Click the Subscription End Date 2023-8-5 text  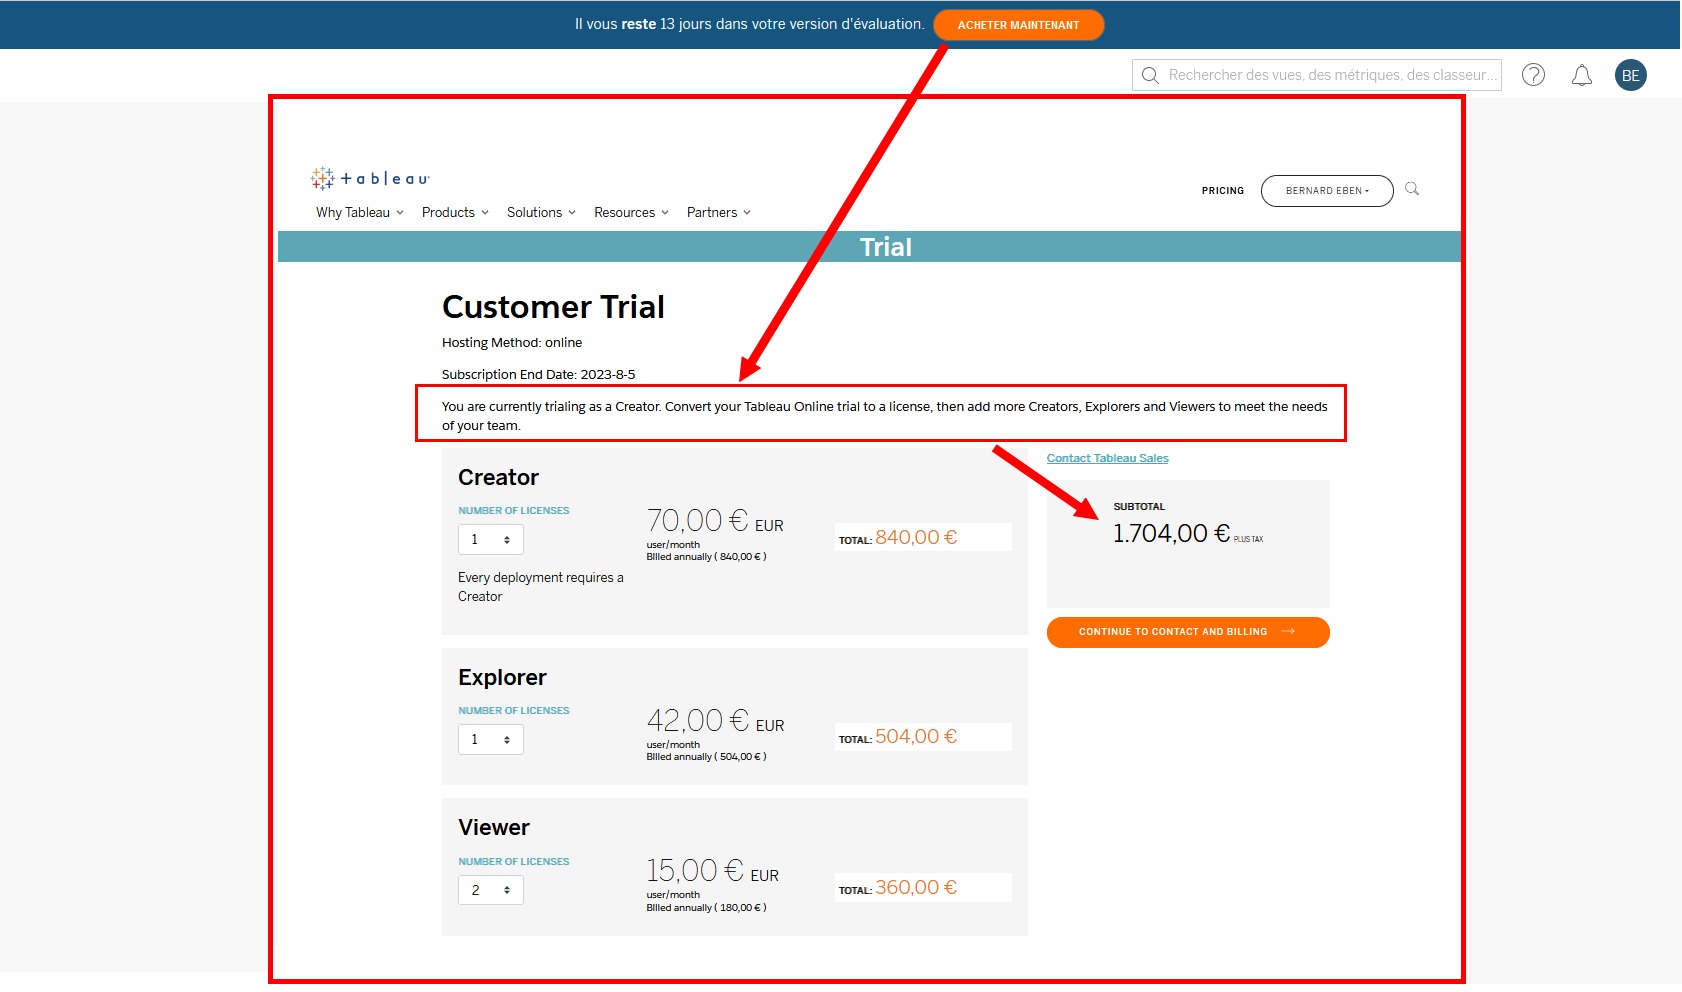click(538, 374)
